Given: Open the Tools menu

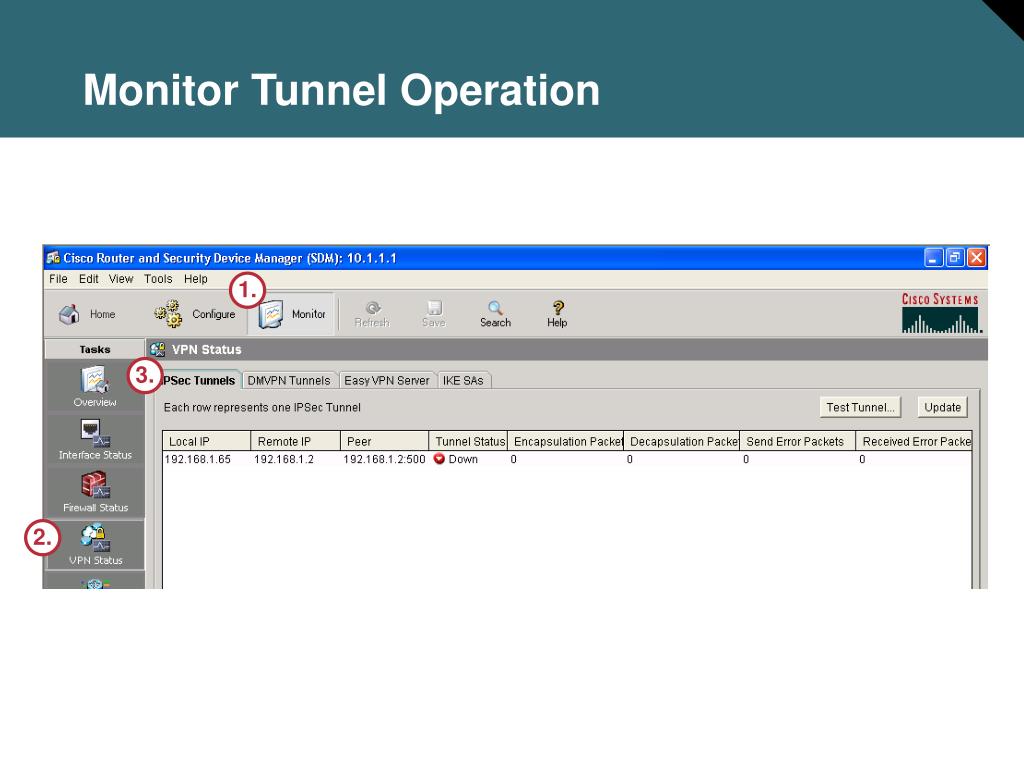Looking at the screenshot, I should pyautogui.click(x=158, y=279).
